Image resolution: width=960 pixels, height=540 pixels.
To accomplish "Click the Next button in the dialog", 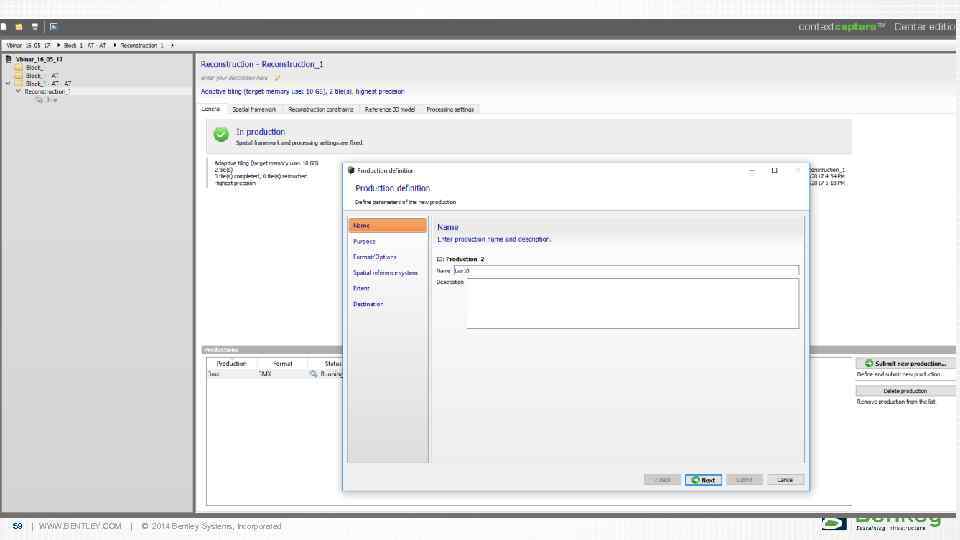I will click(x=703, y=480).
